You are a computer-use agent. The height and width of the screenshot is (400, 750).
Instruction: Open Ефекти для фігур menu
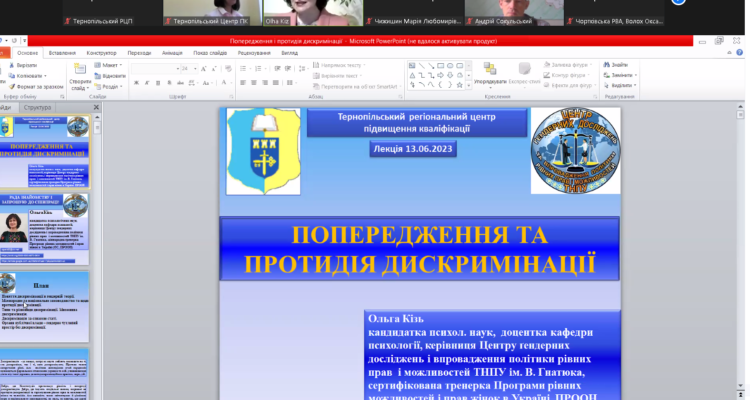click(x=570, y=86)
